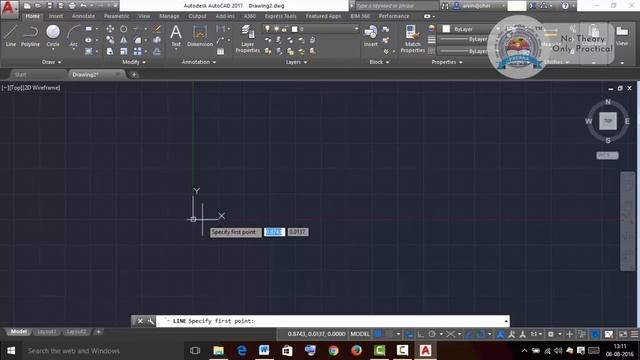The width and height of the screenshot is (640, 360).
Task: Click the Erase tool in Modify panel
Action: [157, 29]
